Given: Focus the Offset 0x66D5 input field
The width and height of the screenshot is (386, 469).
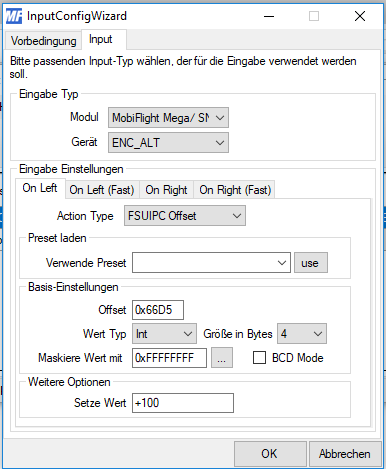Looking at the screenshot, I should [x=158, y=310].
